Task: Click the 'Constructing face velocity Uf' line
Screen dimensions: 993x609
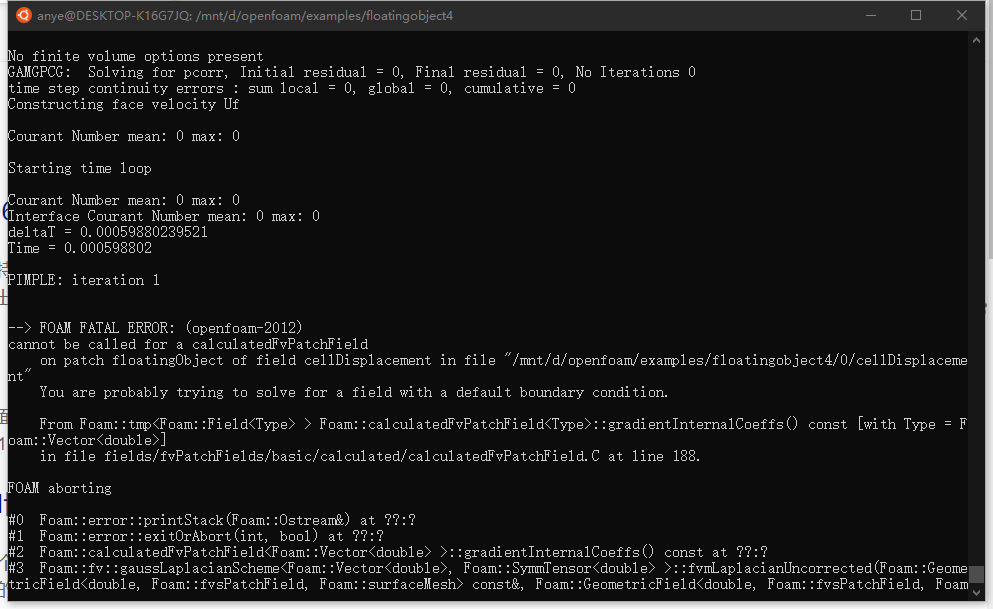Action: pyautogui.click(x=123, y=104)
